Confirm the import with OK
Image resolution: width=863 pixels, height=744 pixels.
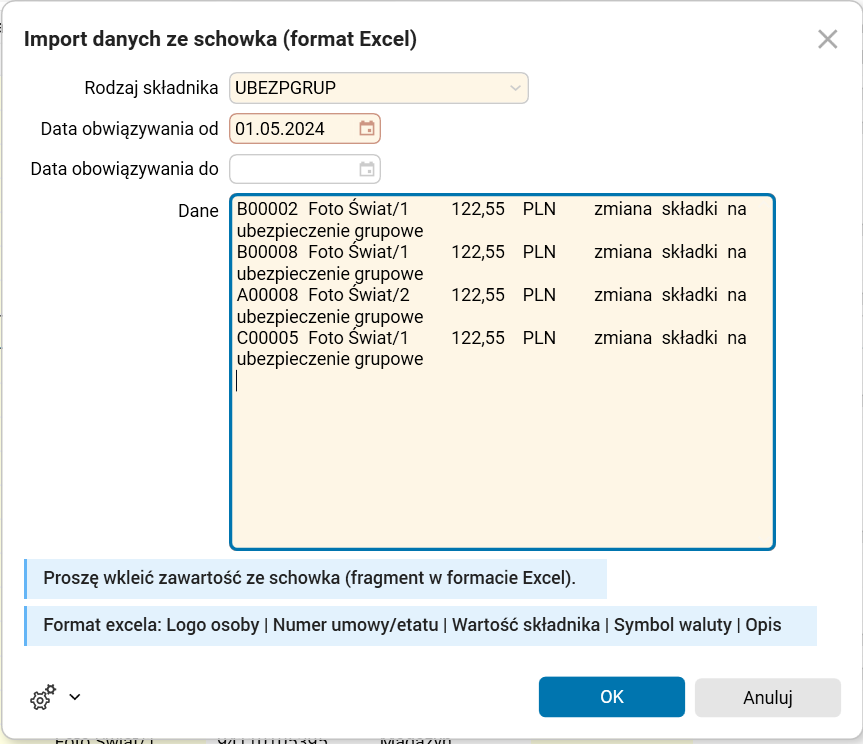(611, 697)
